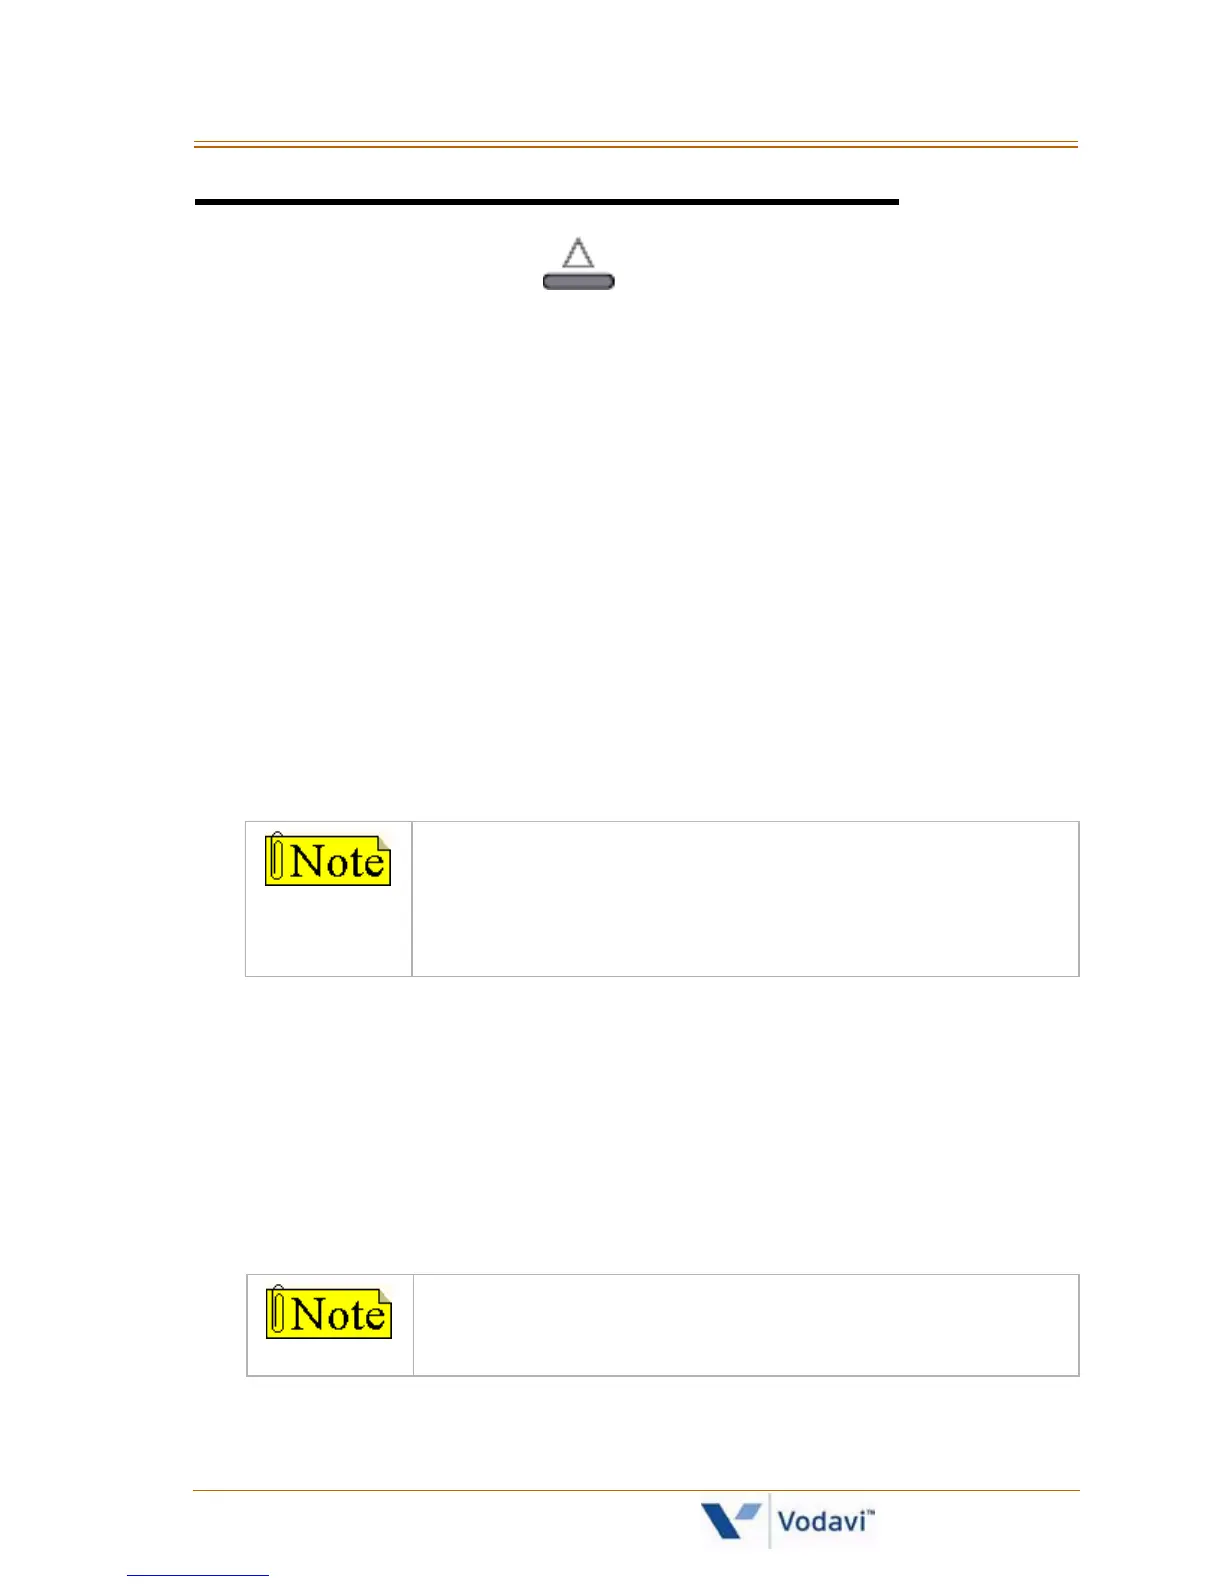Open the underlined link at bottom left

point(197,1575)
